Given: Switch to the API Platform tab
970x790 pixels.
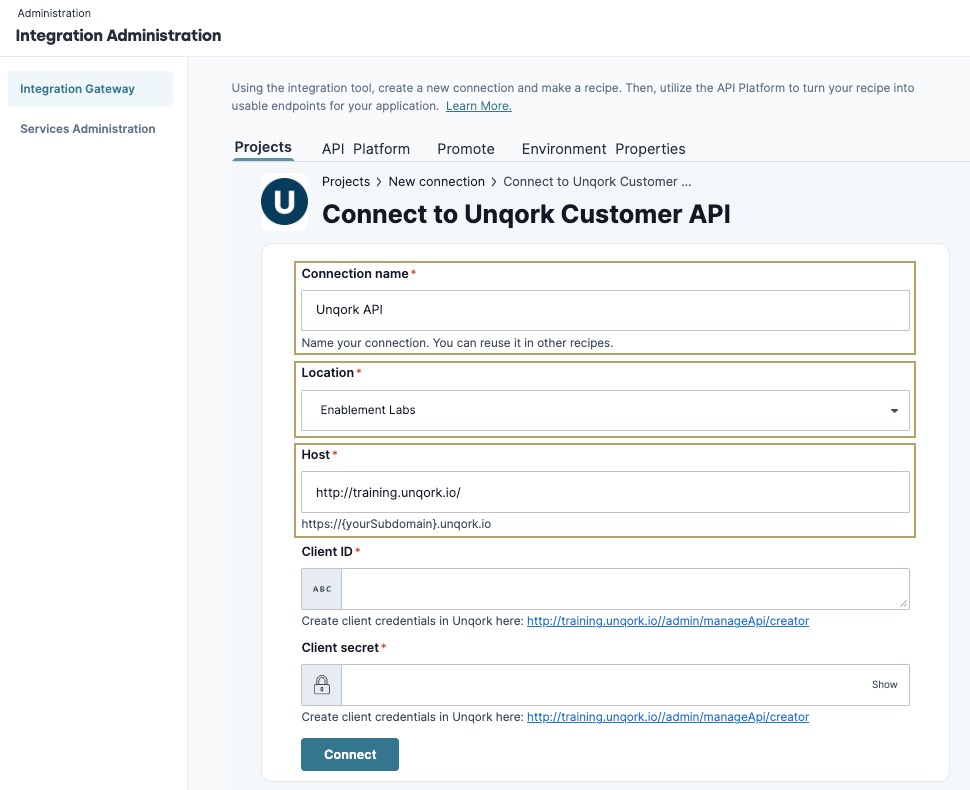Looking at the screenshot, I should pyautogui.click(x=366, y=149).
